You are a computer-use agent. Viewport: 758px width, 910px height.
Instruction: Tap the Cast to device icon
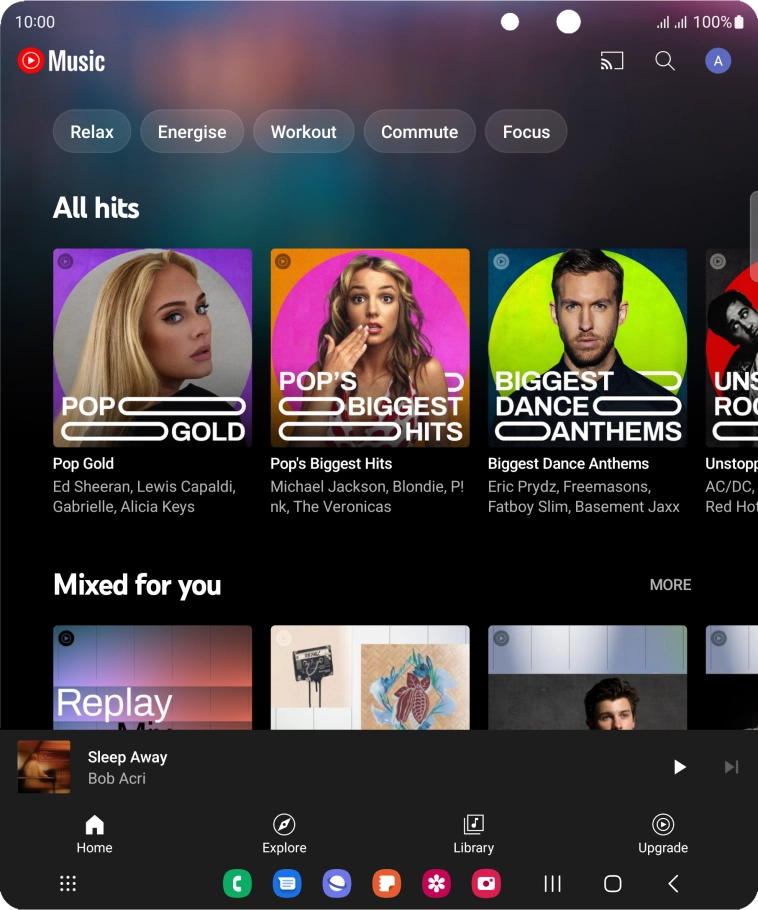[612, 61]
